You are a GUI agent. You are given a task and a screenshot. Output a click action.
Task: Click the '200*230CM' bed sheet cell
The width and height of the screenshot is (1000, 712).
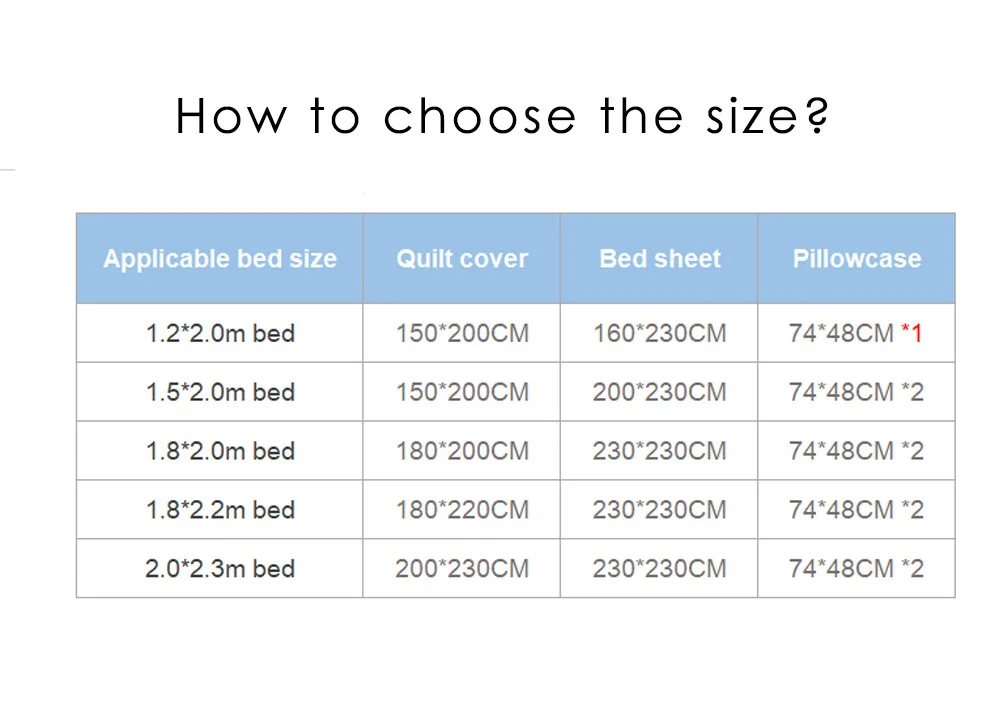pos(659,392)
